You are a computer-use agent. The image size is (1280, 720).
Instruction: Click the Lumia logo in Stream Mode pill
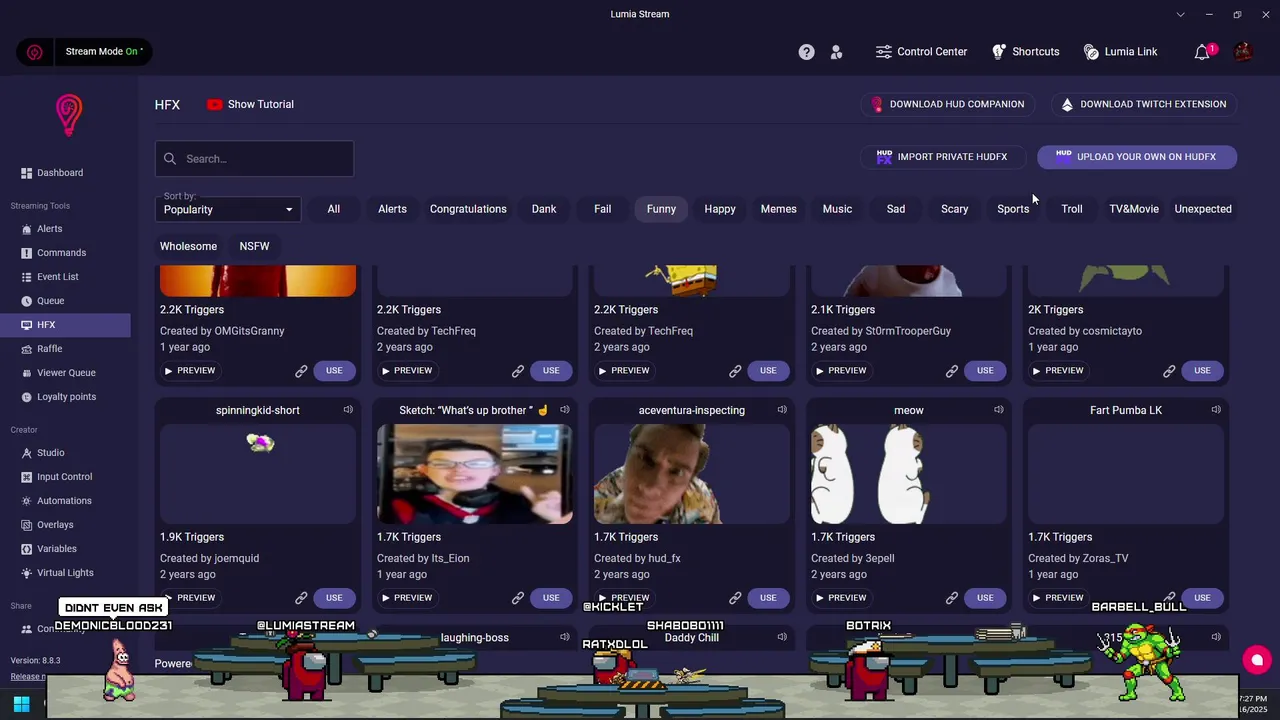click(x=35, y=52)
